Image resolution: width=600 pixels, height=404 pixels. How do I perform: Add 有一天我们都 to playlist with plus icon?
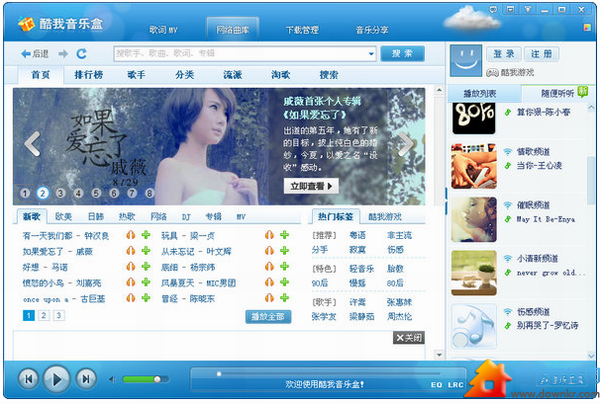(x=146, y=235)
